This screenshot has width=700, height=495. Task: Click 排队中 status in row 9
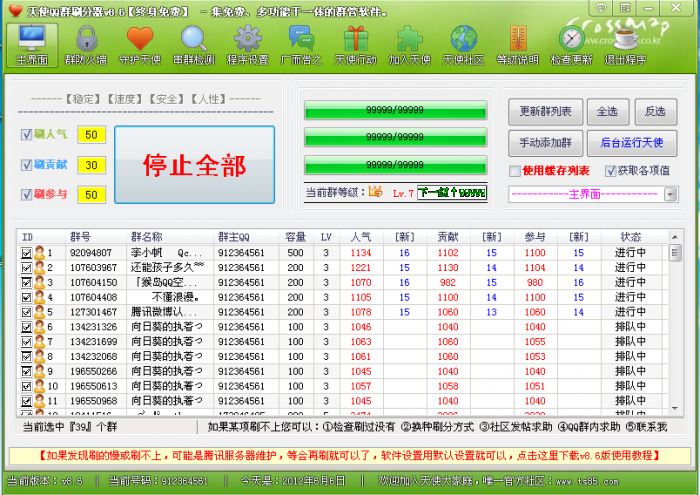[630, 371]
